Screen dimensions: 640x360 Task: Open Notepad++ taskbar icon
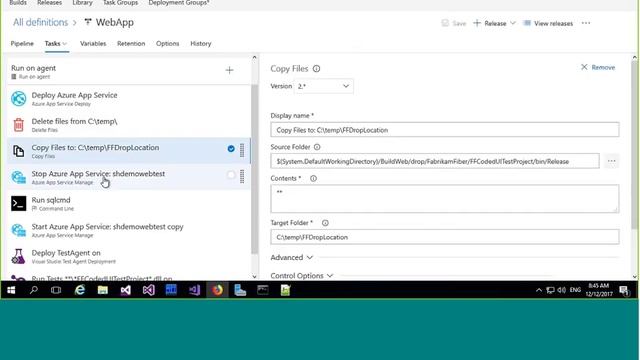[285, 290]
